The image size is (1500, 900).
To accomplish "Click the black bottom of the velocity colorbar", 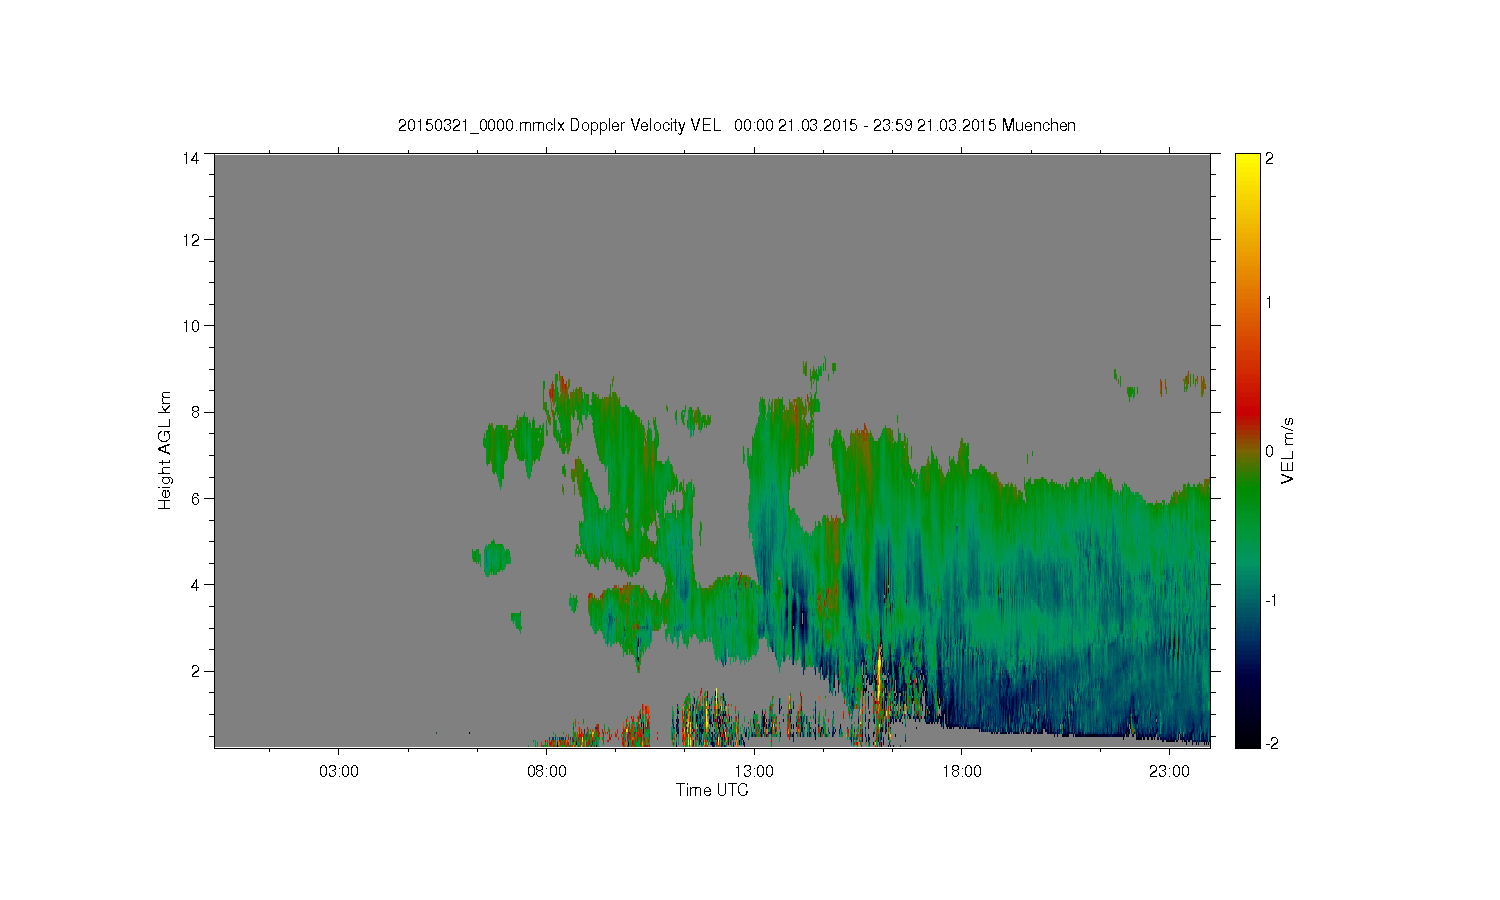I will pyautogui.click(x=1247, y=738).
